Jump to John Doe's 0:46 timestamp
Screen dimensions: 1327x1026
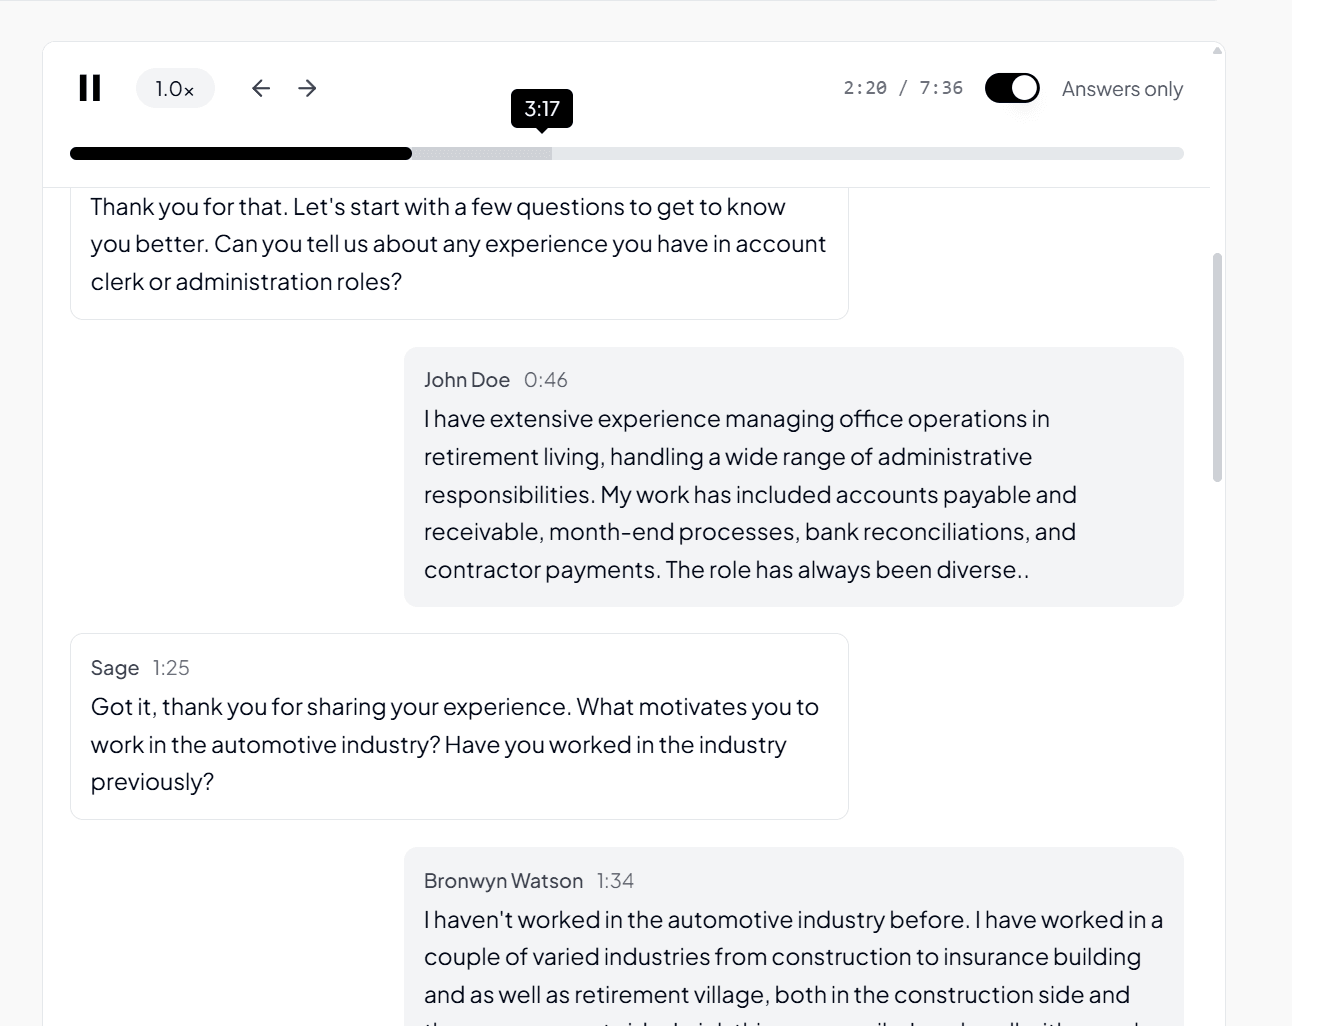546,380
